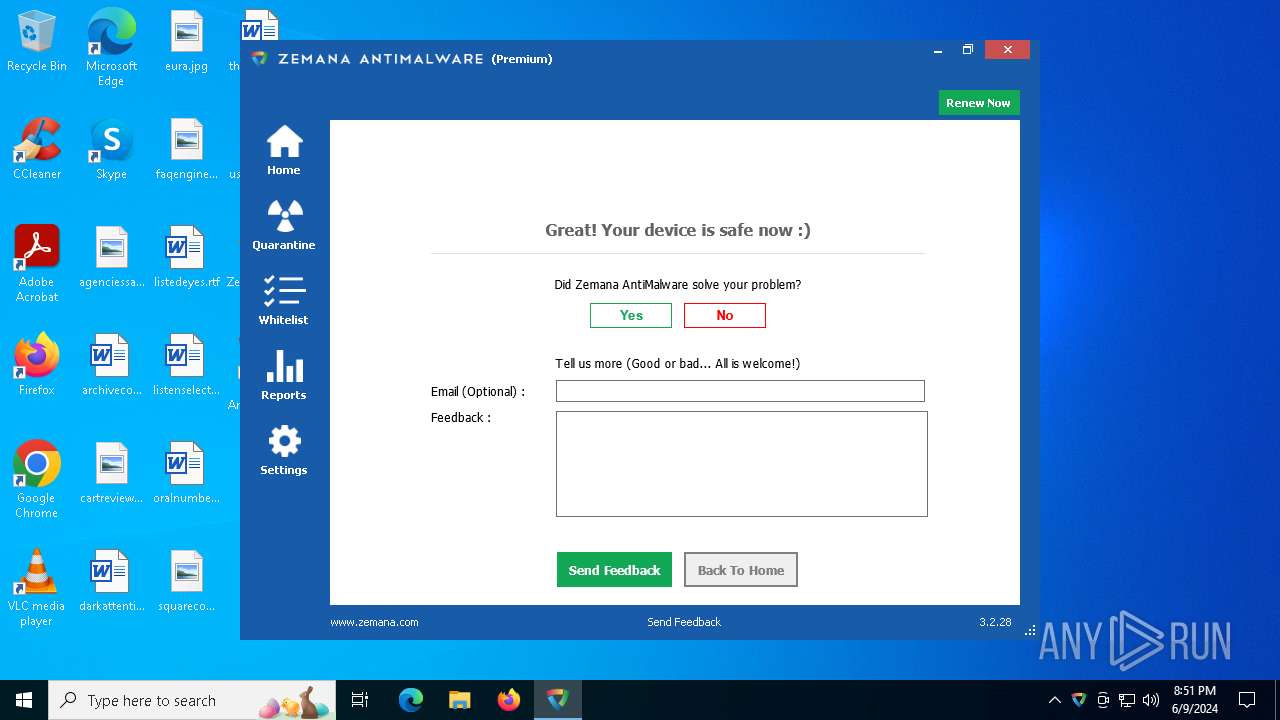Open Firefox from the taskbar
Viewport: 1280px width, 720px height.
pos(508,700)
